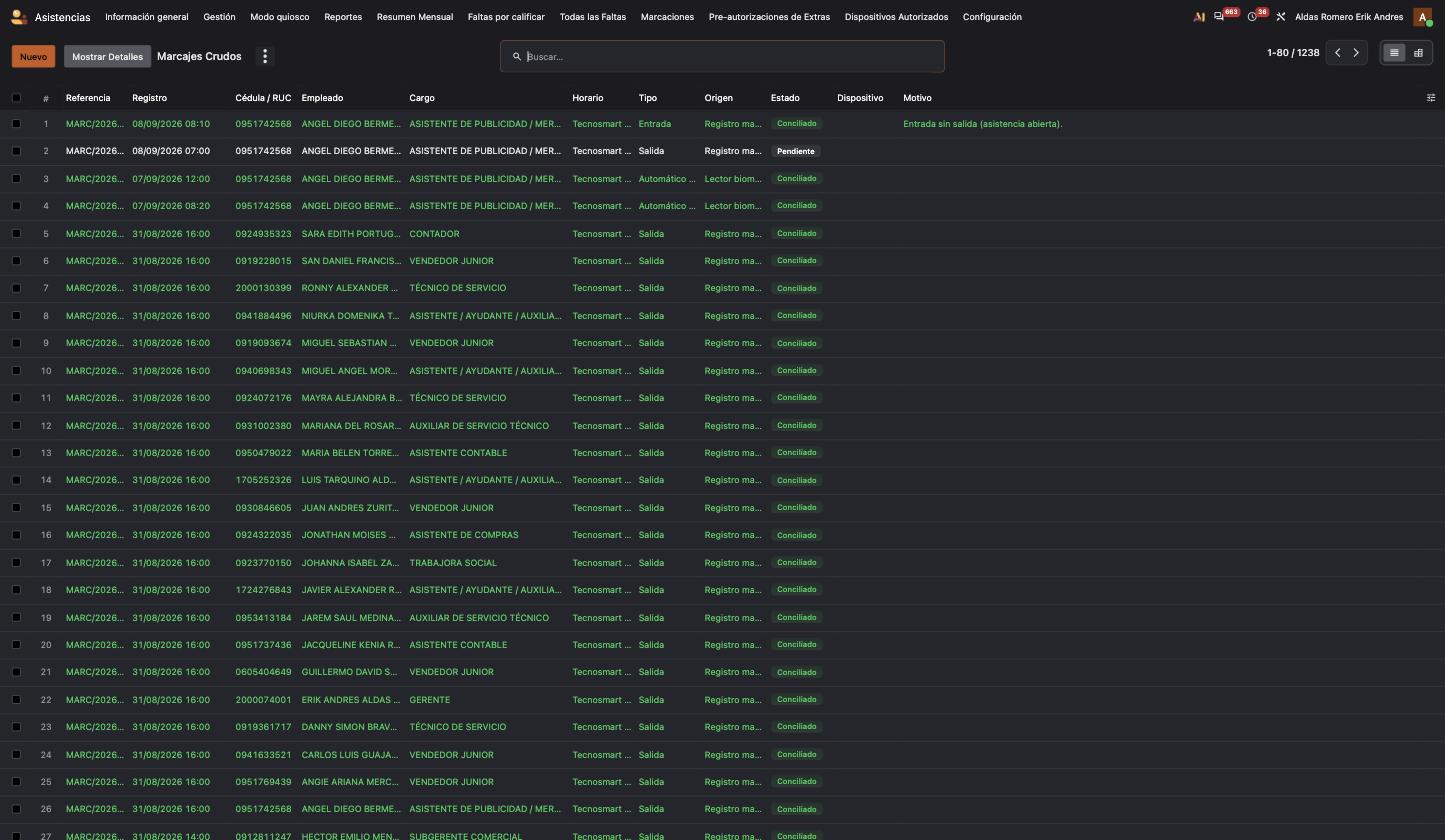Open Dispositivos Autorizados menu item
Image resolution: width=1445 pixels, height=840 pixels.
click(x=896, y=17)
